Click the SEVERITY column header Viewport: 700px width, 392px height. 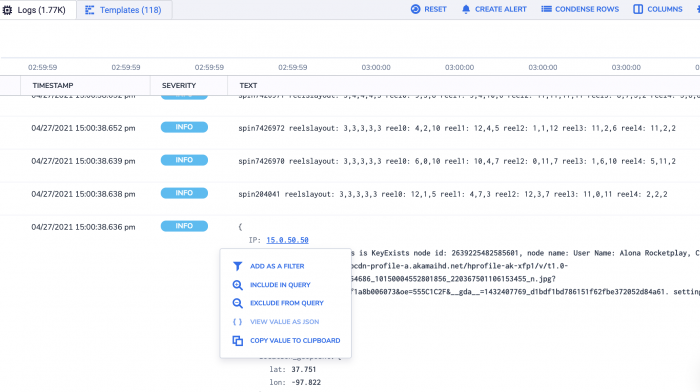pos(179,85)
